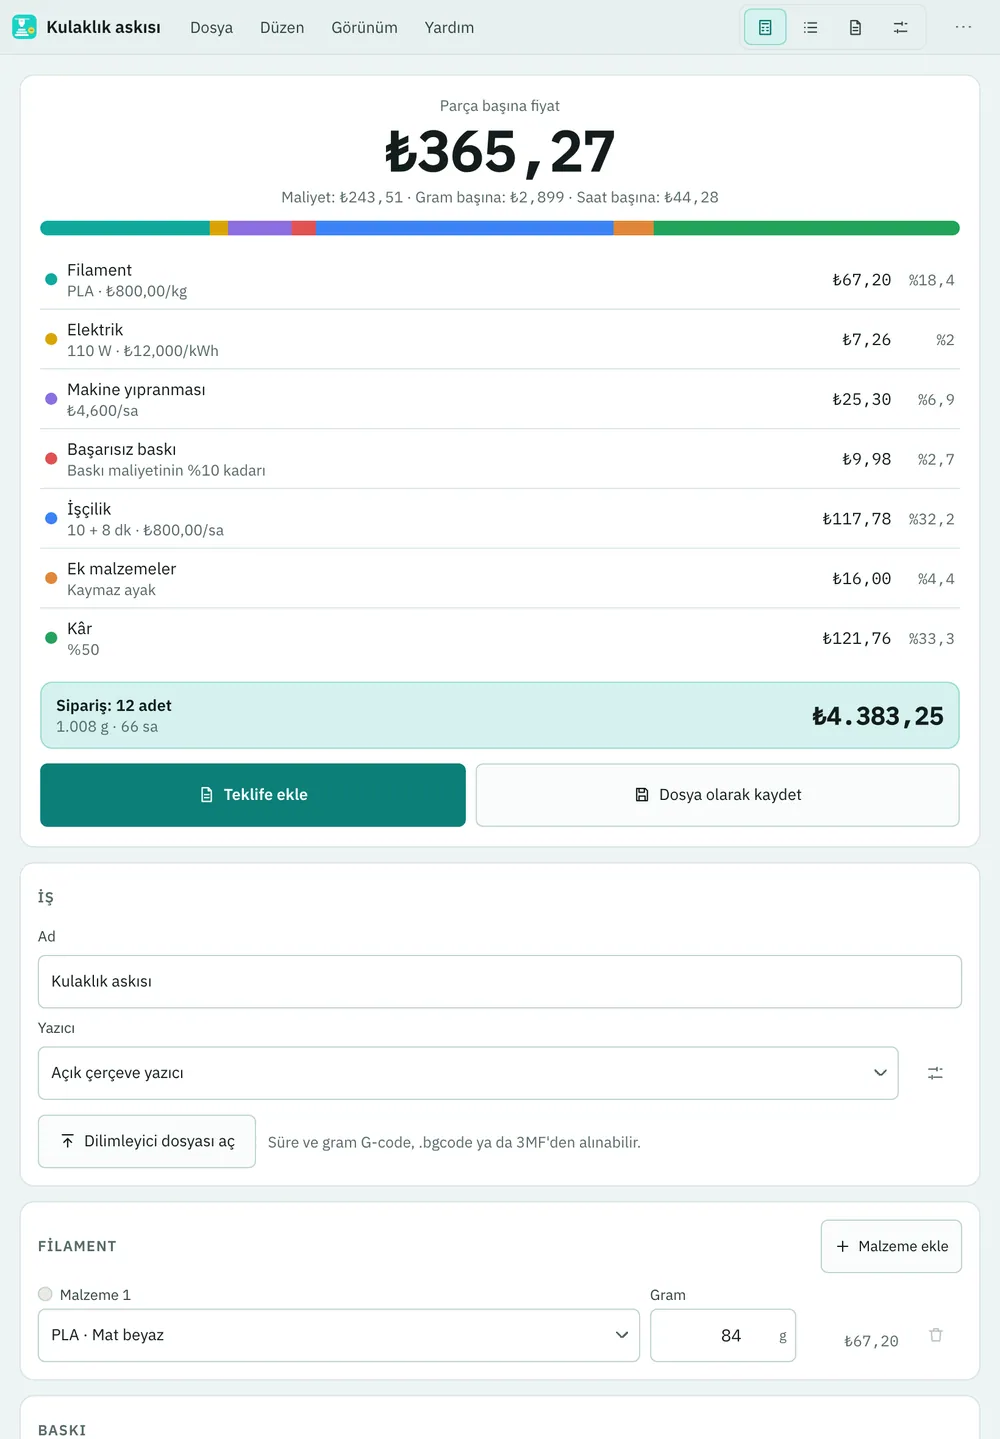This screenshot has height=1439, width=1000.
Task: Open the Dosya menu
Action: point(212,28)
